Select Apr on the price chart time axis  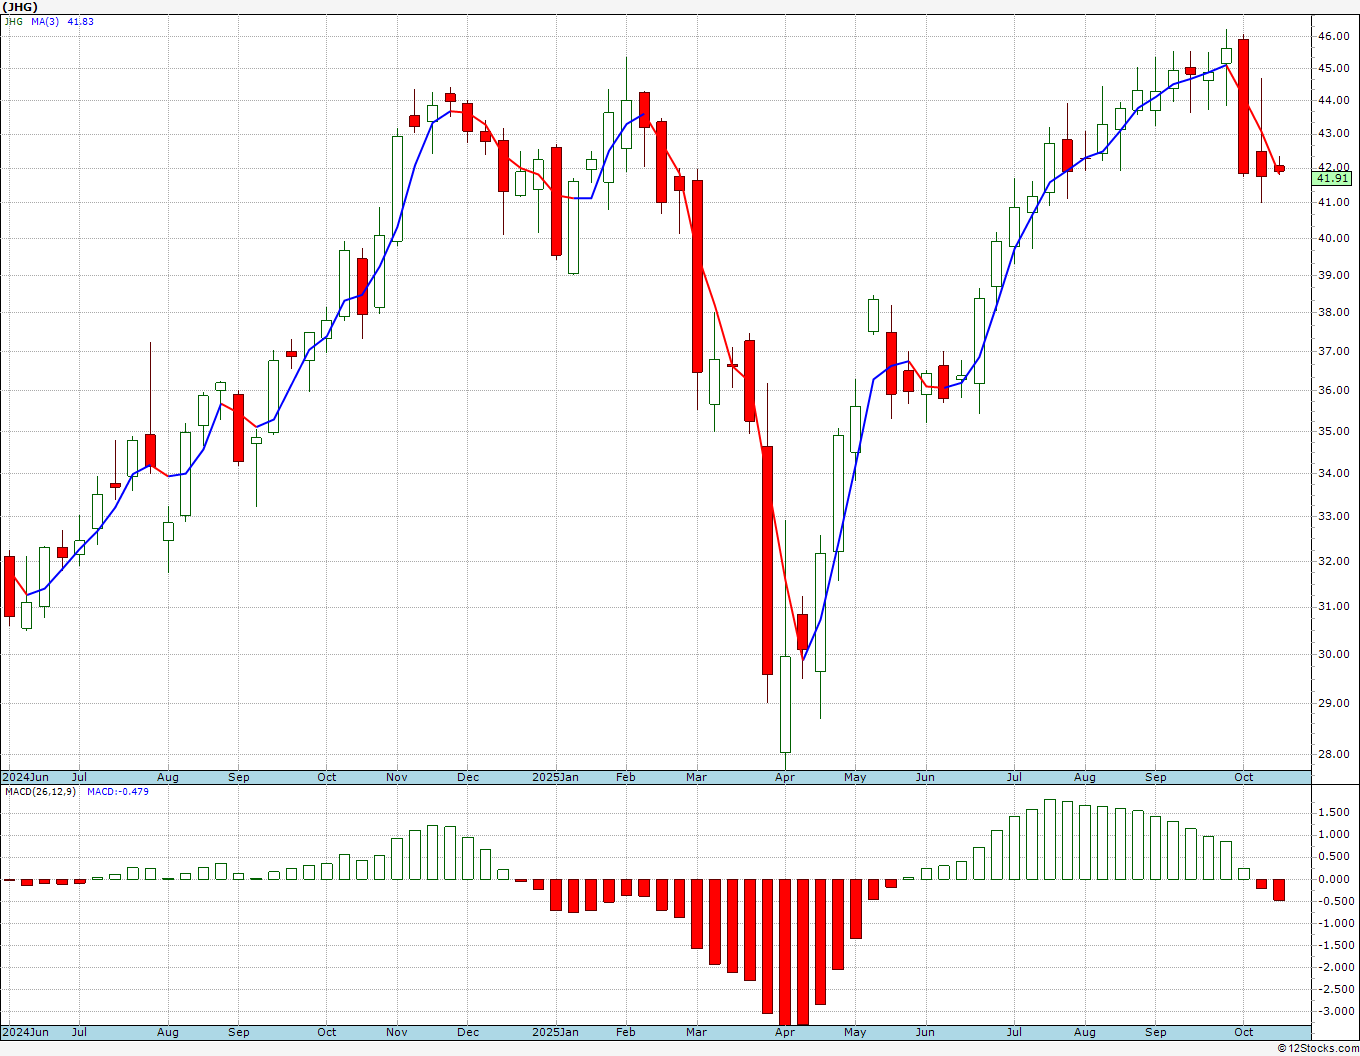[x=785, y=777]
